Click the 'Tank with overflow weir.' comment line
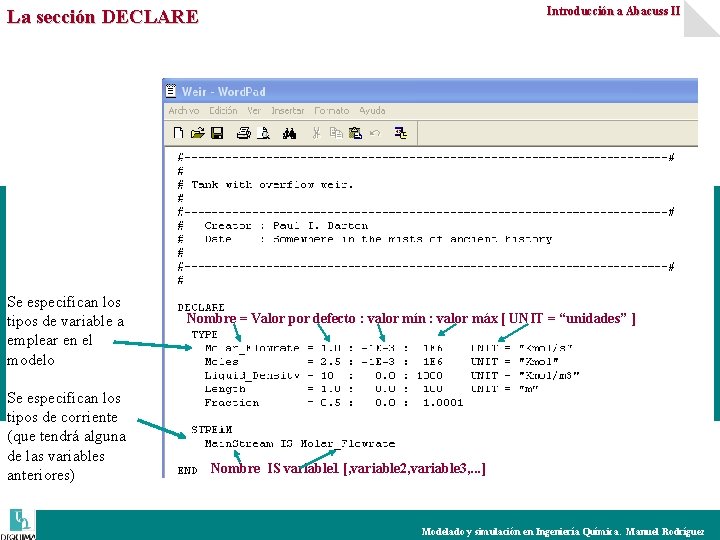 click(265, 185)
